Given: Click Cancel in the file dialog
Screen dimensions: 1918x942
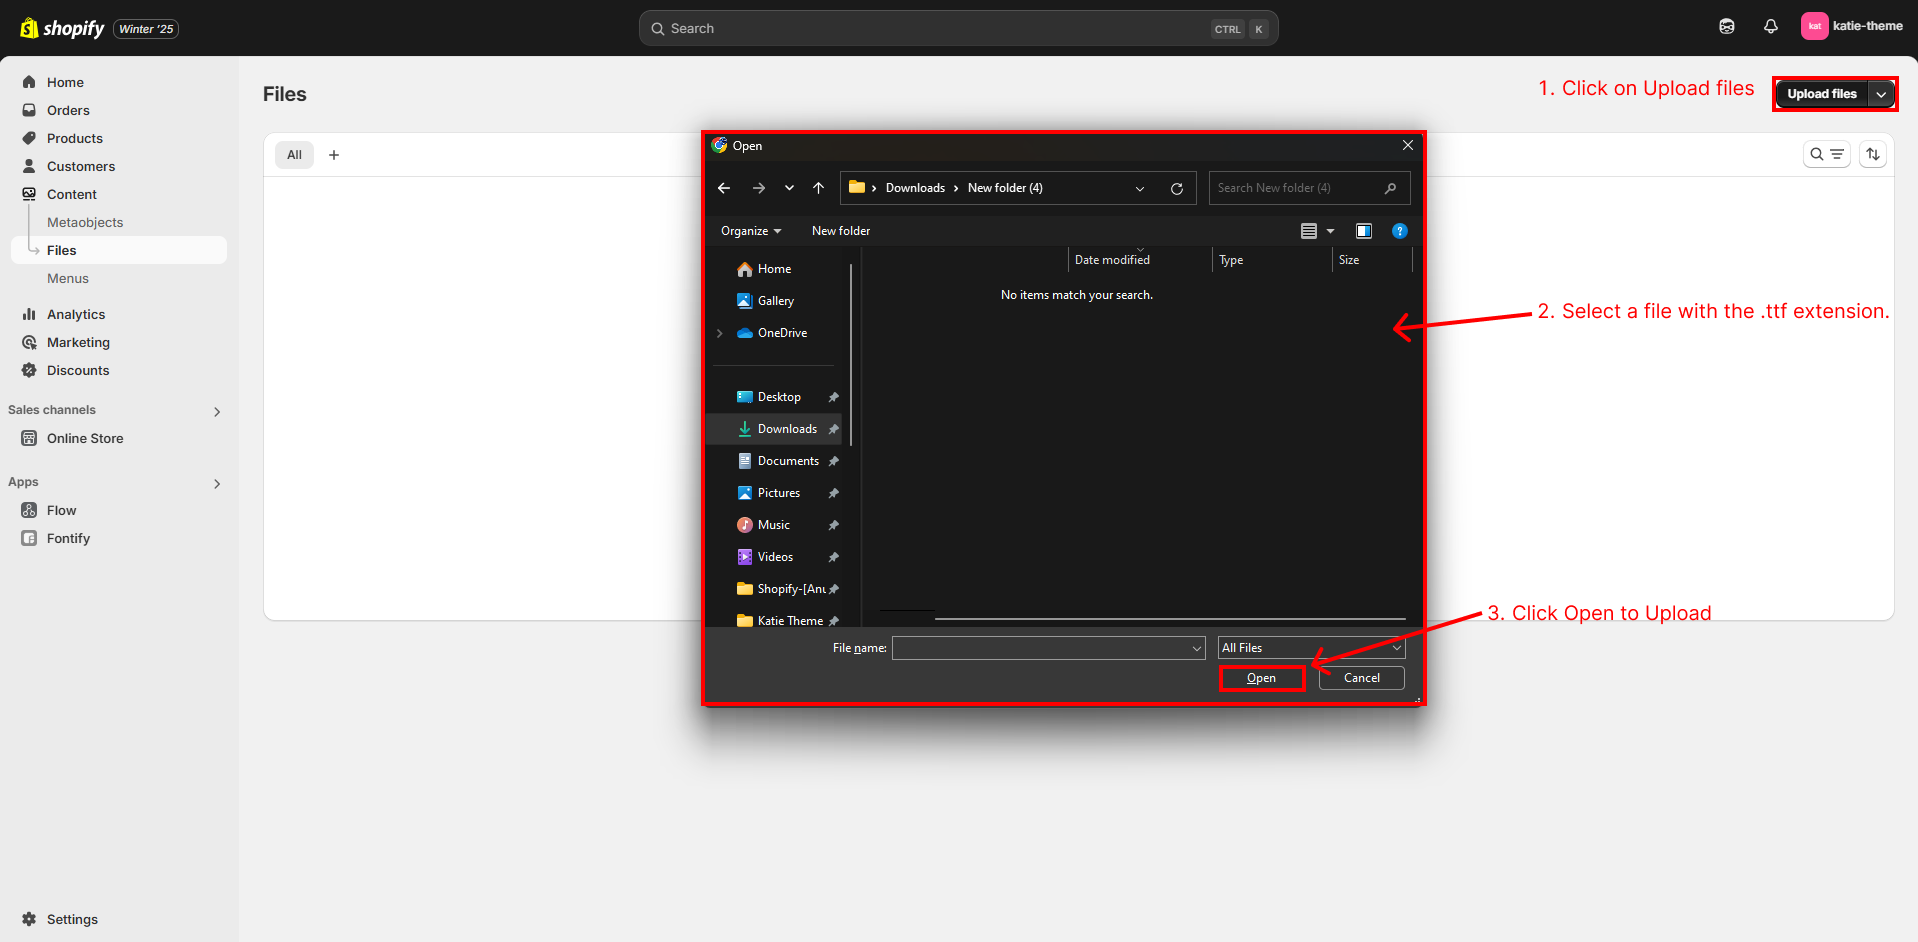Looking at the screenshot, I should 1361,678.
